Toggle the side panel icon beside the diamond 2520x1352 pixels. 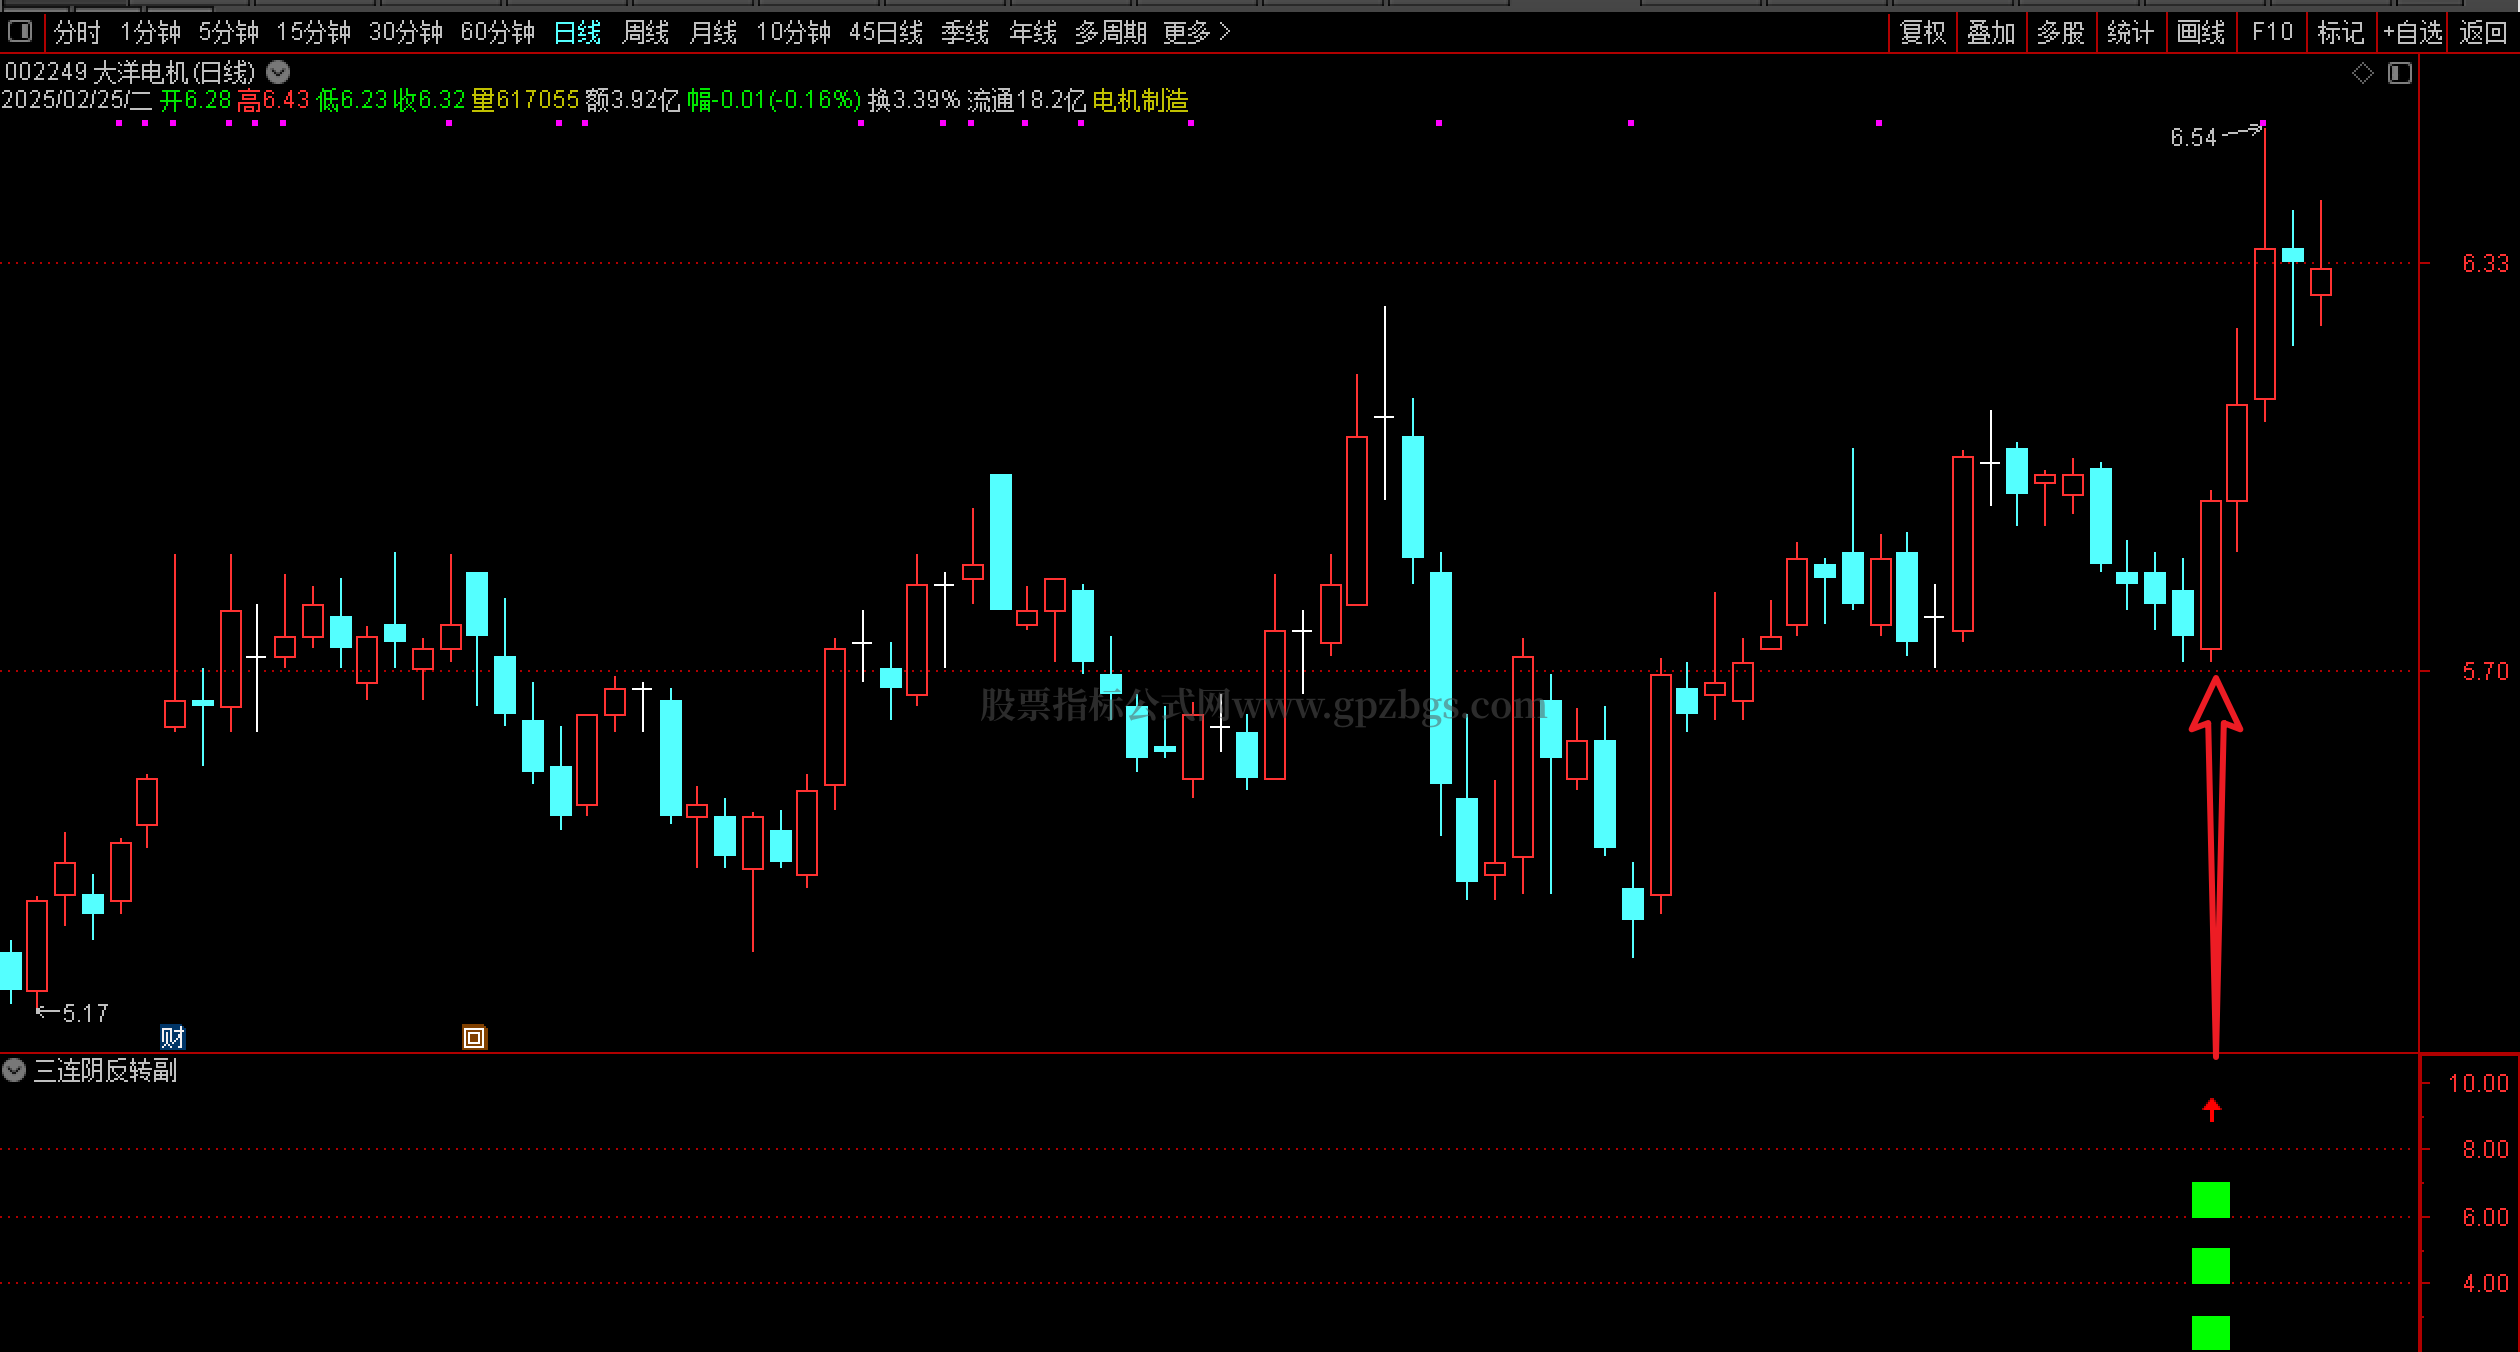click(x=2399, y=73)
